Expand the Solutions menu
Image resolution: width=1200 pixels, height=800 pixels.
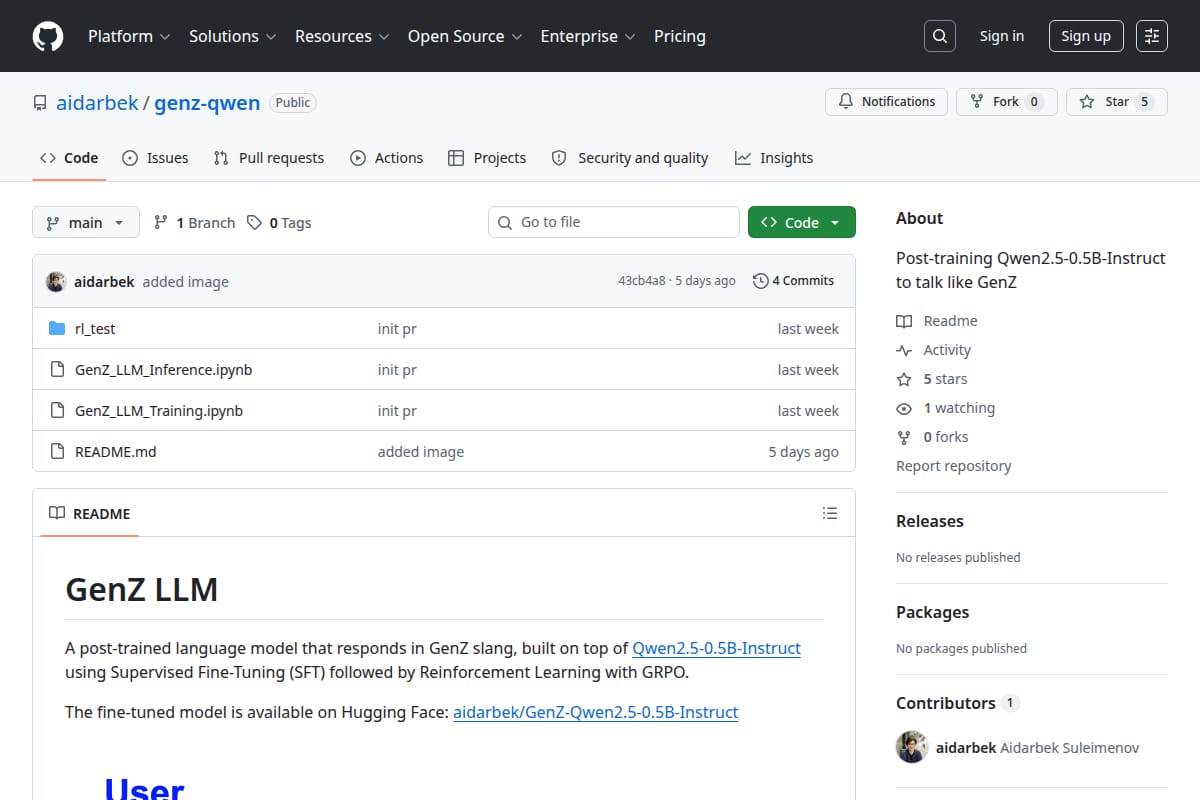click(232, 36)
